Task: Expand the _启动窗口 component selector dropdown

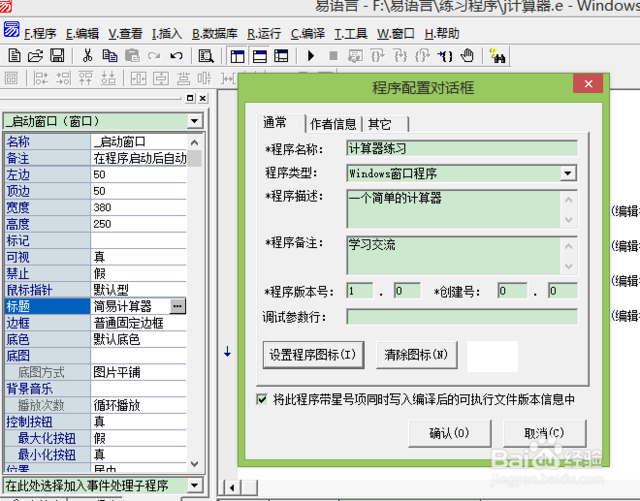Action: [x=192, y=121]
